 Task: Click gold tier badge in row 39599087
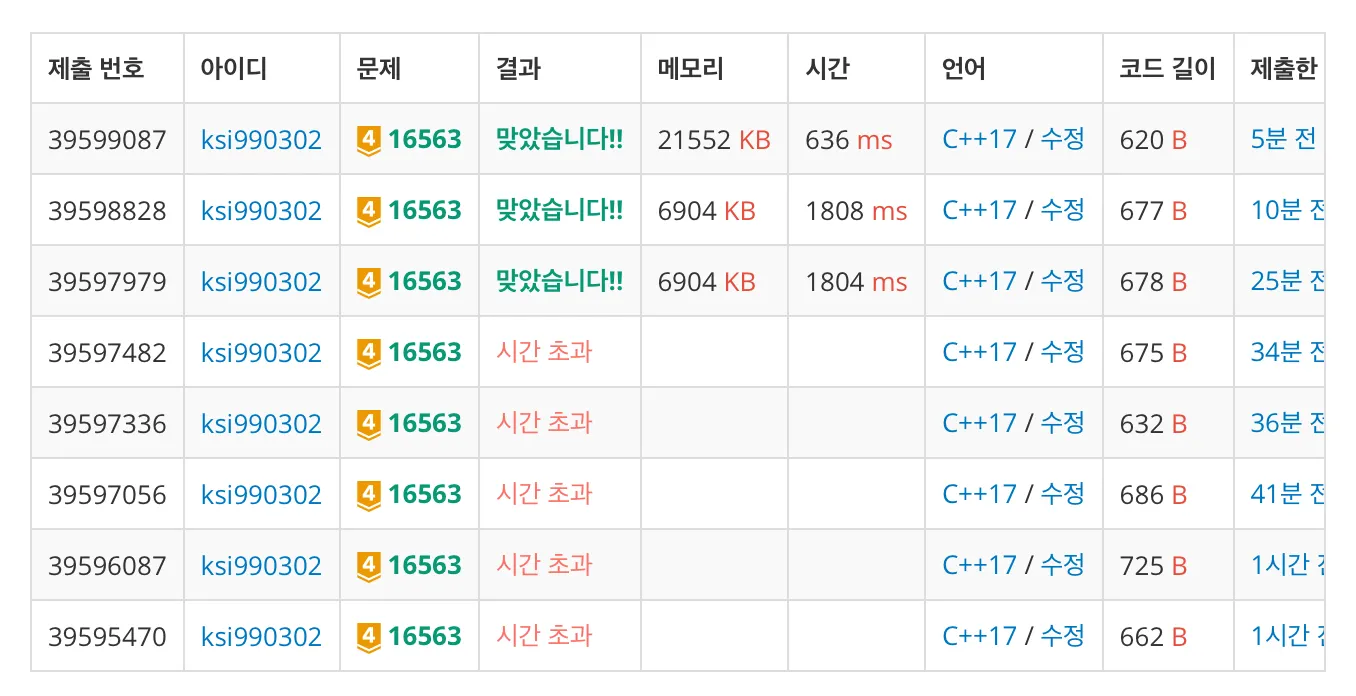tap(369, 140)
